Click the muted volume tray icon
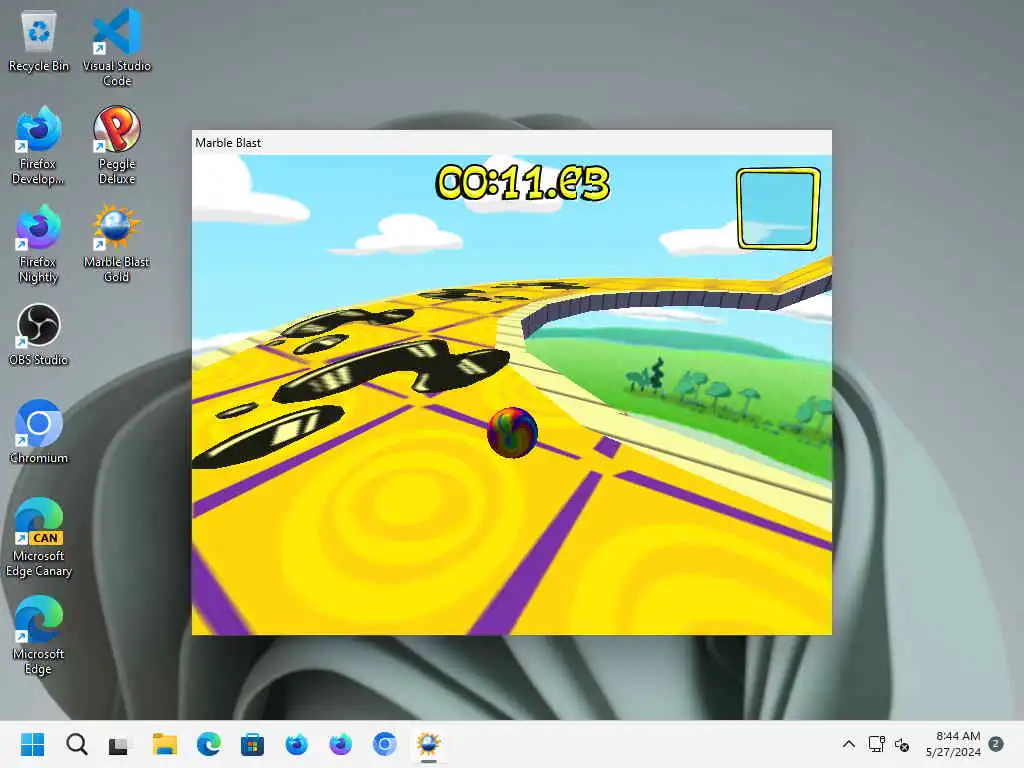 (x=902, y=744)
